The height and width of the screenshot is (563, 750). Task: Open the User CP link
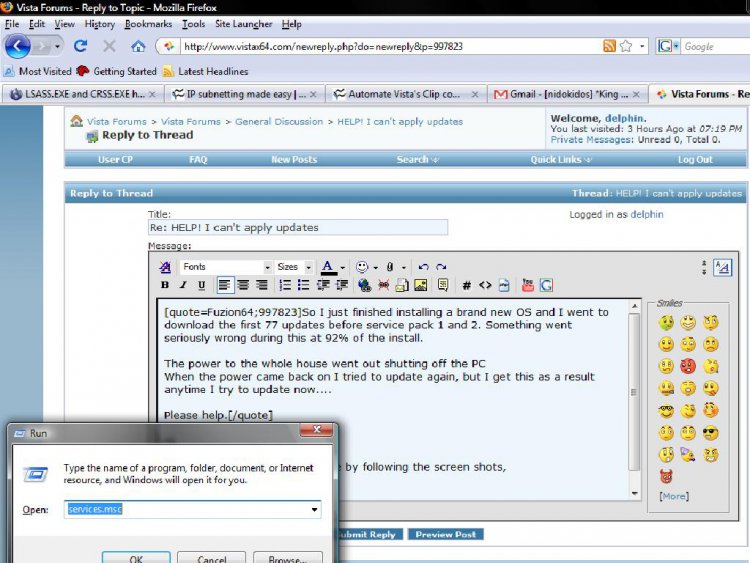[115, 160]
